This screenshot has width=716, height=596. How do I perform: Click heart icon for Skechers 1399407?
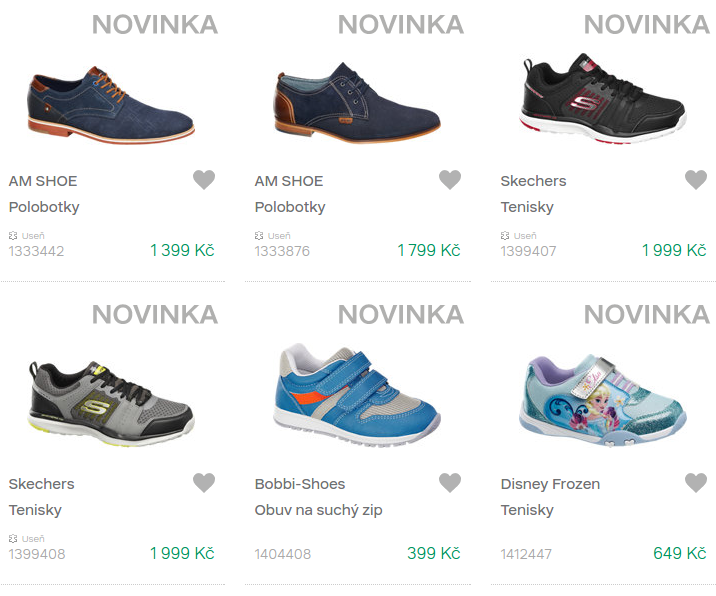pyautogui.click(x=696, y=180)
